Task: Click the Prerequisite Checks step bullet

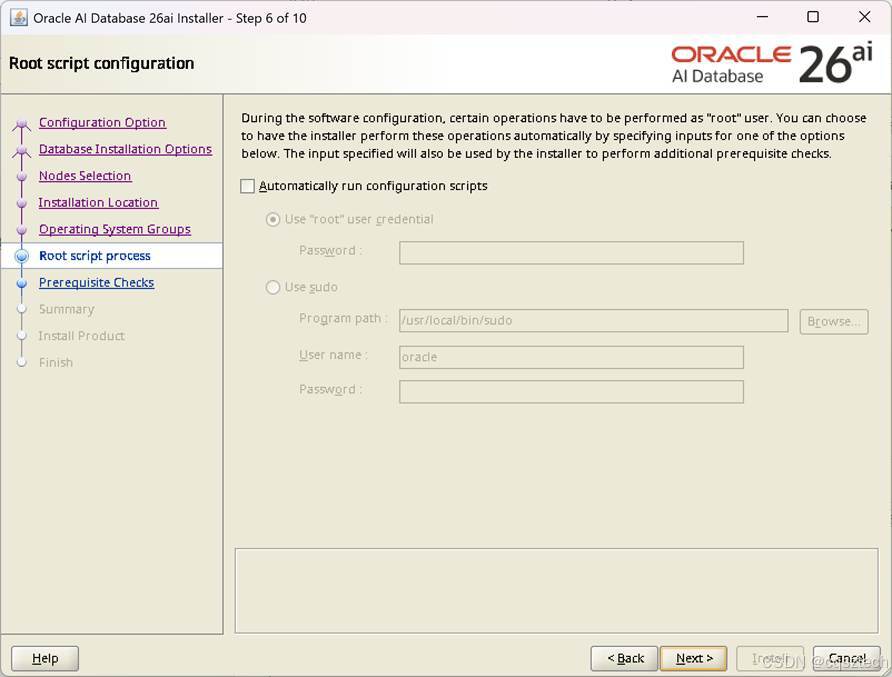Action: click(22, 283)
